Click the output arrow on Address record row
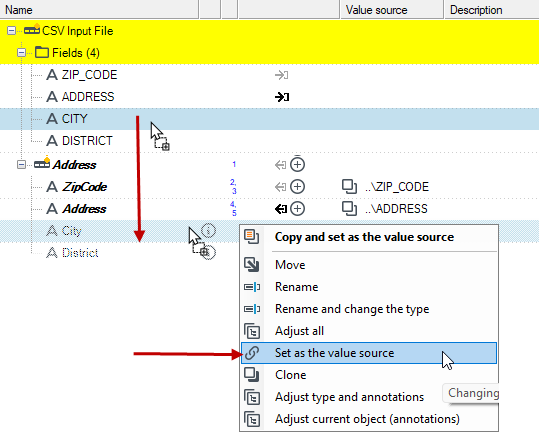The height and width of the screenshot is (447, 539). point(280,165)
